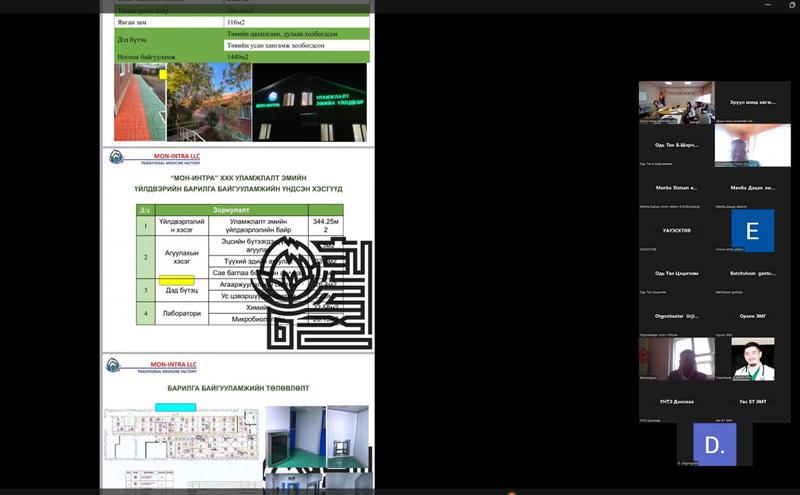Click the blue 'E' participant avatar
800x495 pixels.
pyautogui.click(x=752, y=231)
